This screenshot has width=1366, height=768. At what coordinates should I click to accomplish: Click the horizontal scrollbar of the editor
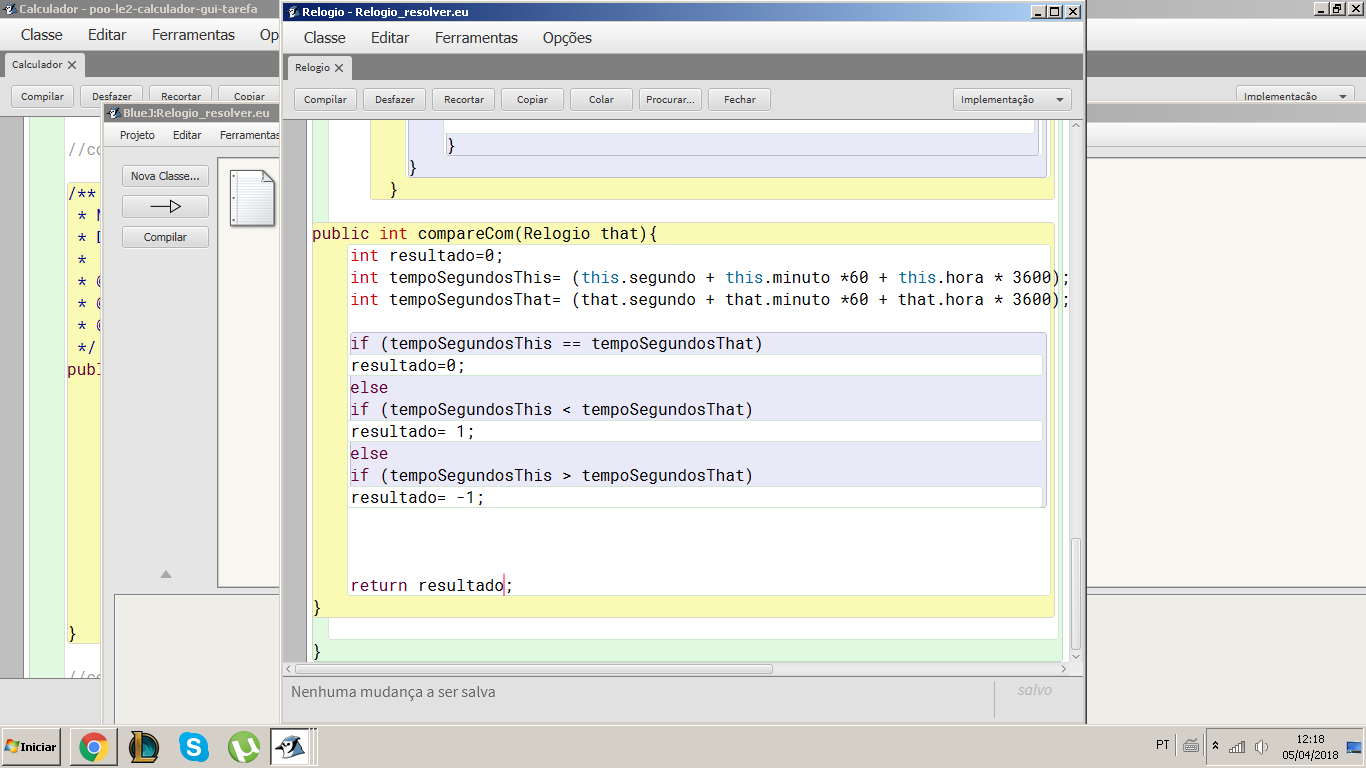click(534, 669)
